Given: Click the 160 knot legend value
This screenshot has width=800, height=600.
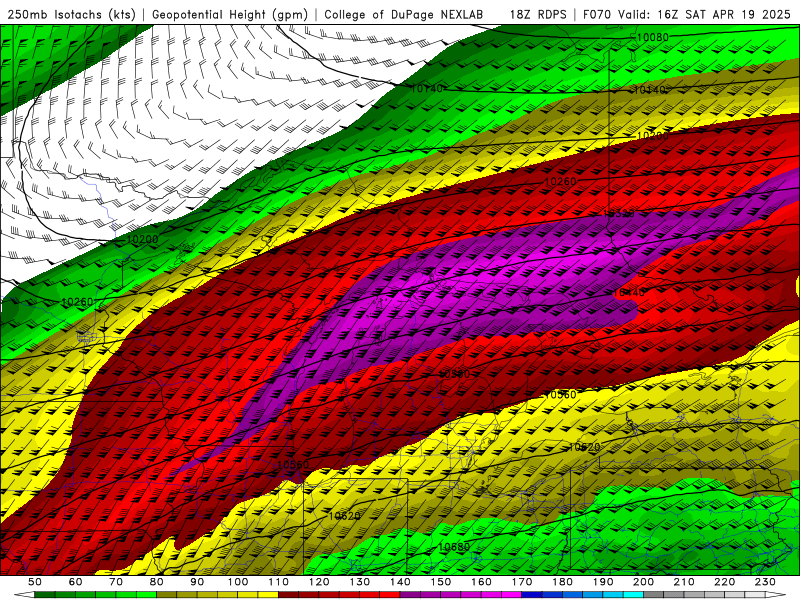Looking at the screenshot, I should pos(481,582).
